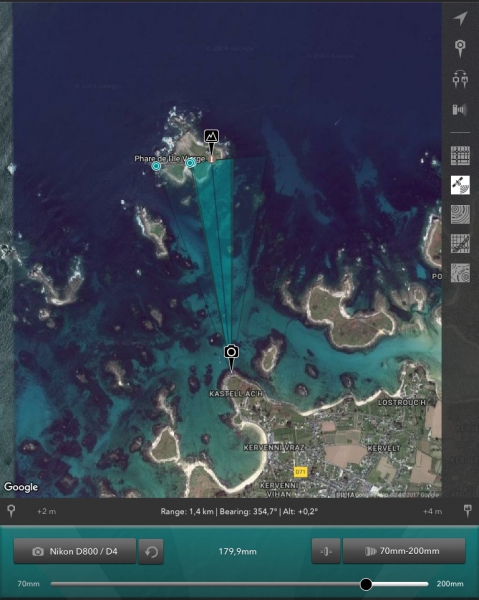Swap camera and scene pins icon
The image size is (479, 600).
(460, 79)
